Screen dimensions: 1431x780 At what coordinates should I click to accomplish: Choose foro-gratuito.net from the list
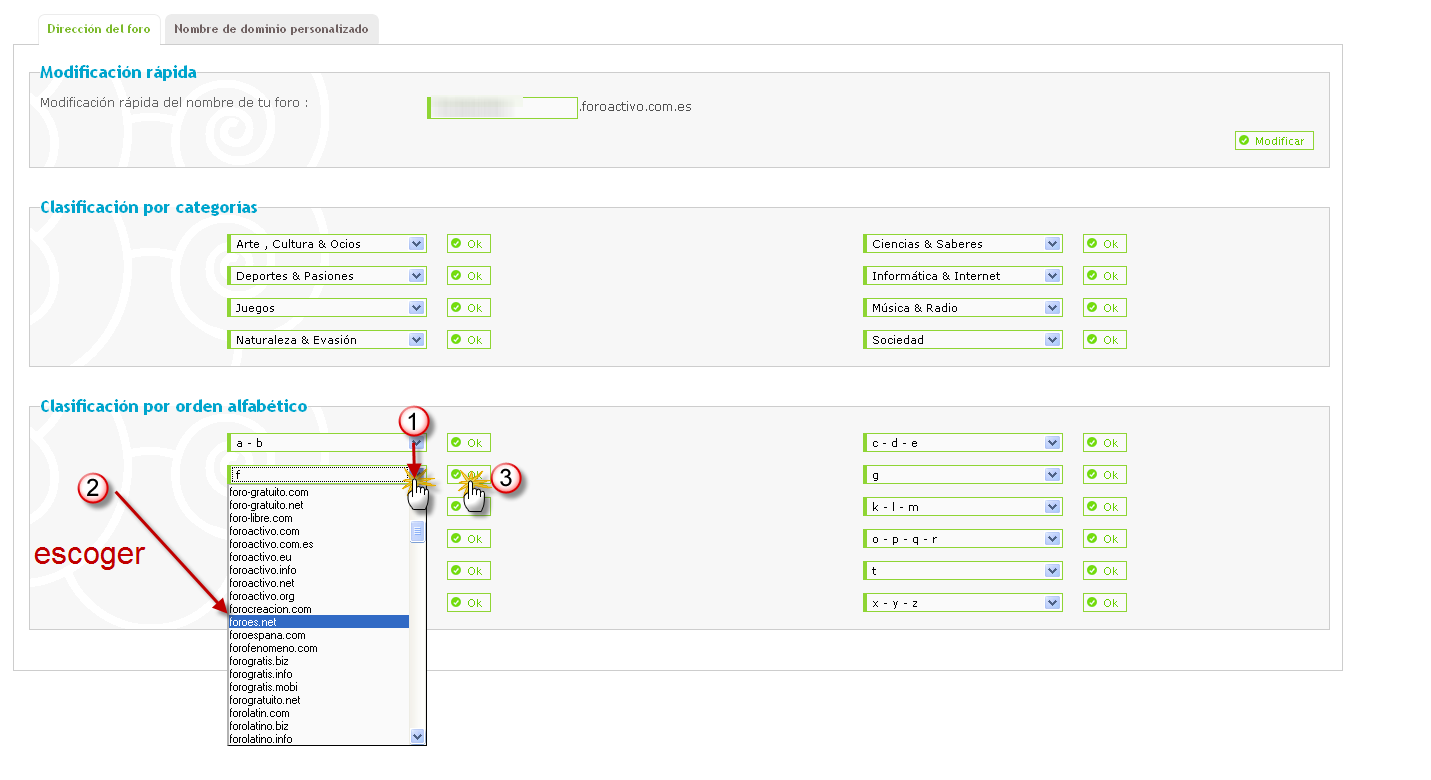[x=318, y=505]
